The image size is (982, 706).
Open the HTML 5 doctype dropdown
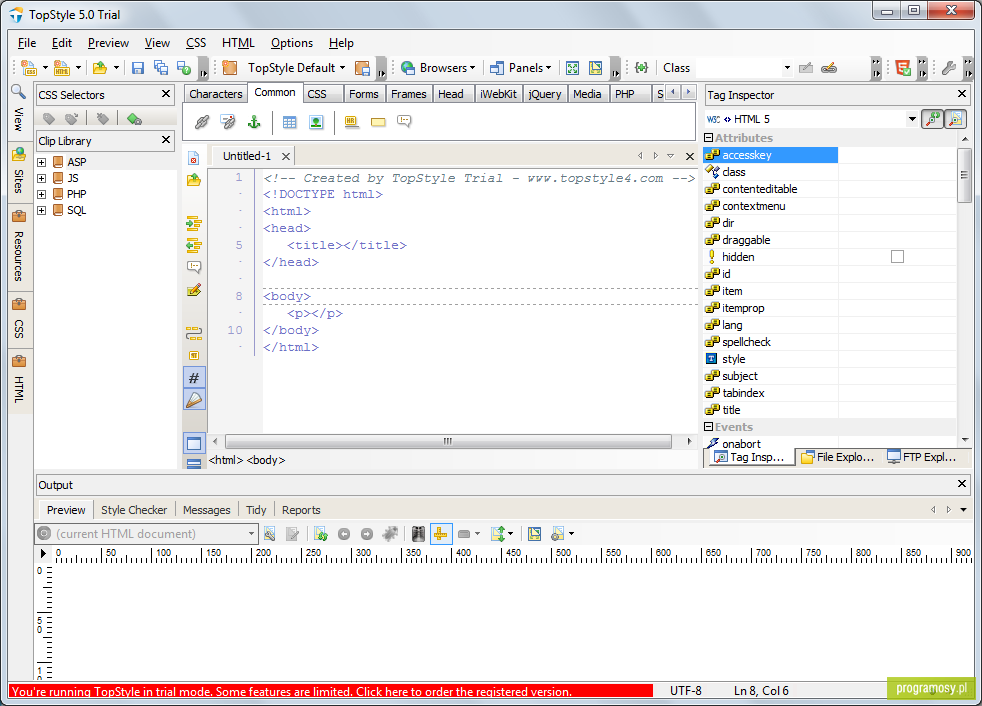tap(912, 119)
